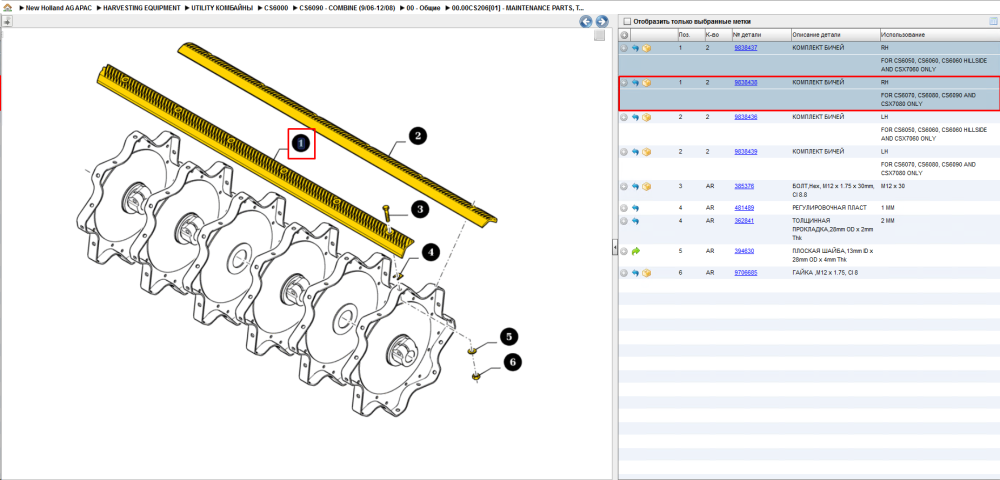1000x480 pixels.
Task: Select the 'ГАЙКА ,M12 x 1.75, Cl 8' description
Action: pyautogui.click(x=826, y=273)
